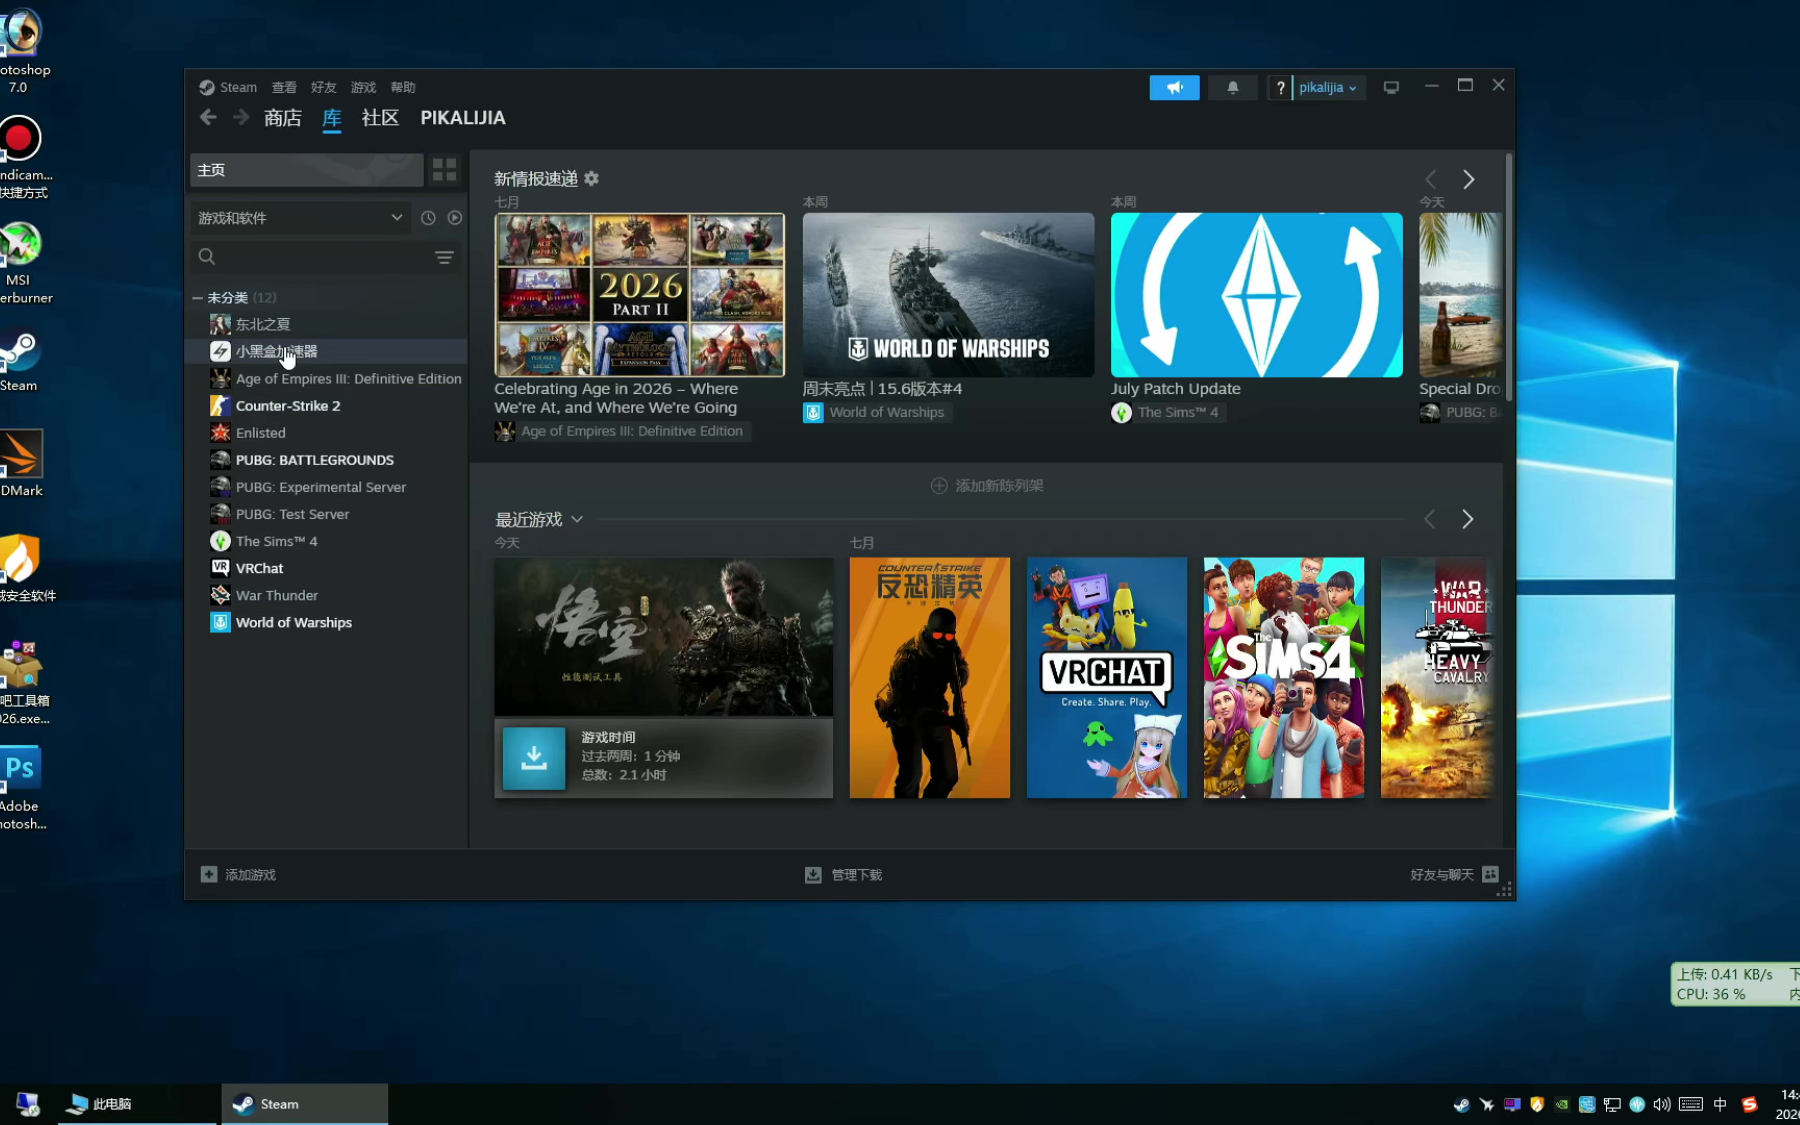Open the pikalijia account dropdown
The image size is (1800, 1125).
[1328, 88]
